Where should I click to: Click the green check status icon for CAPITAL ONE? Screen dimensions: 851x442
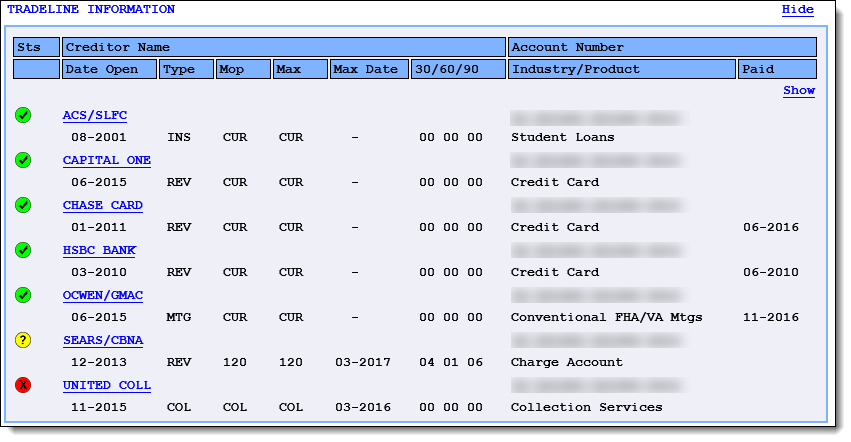click(23, 160)
